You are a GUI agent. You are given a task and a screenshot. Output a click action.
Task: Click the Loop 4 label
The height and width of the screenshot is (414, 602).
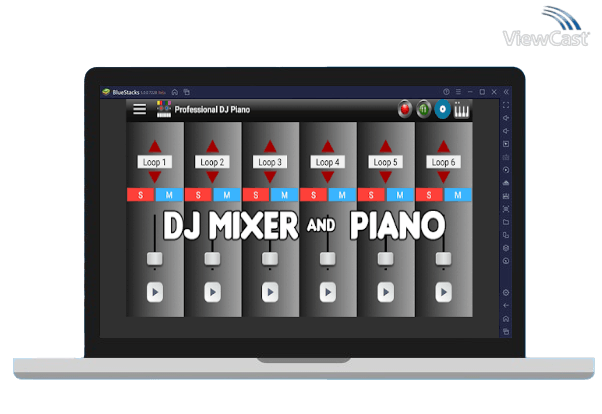327,162
